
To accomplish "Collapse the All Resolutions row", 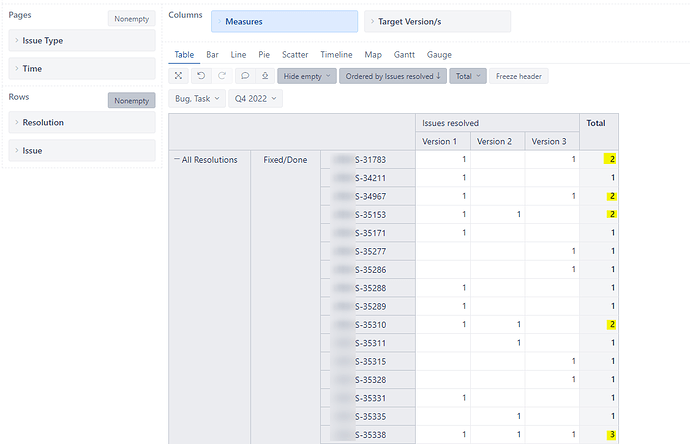I will coord(176,159).
